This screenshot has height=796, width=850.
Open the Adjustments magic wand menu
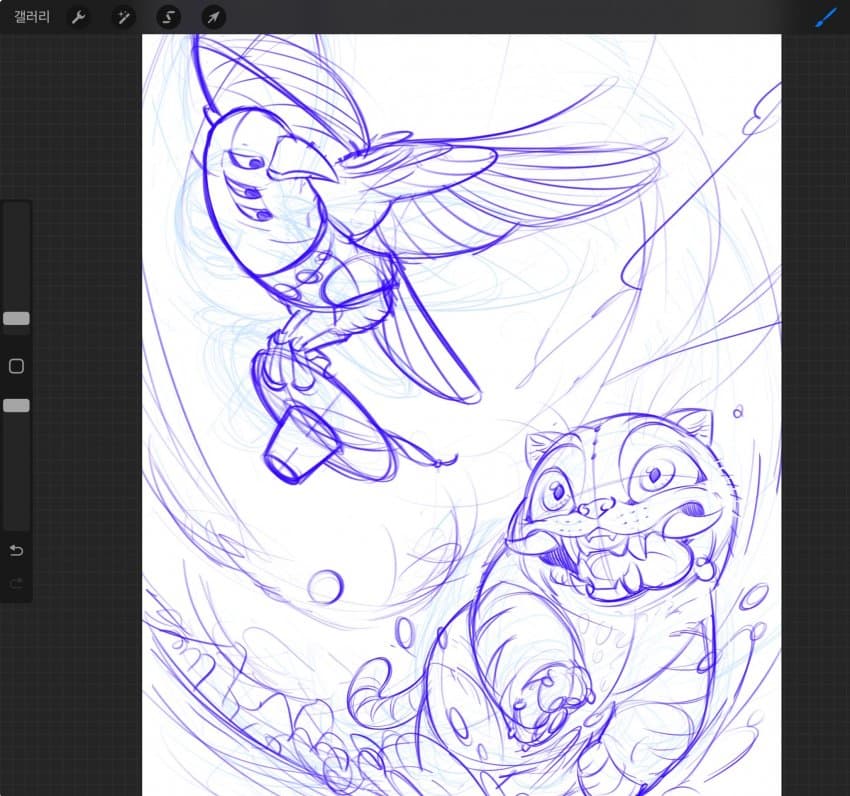click(124, 17)
